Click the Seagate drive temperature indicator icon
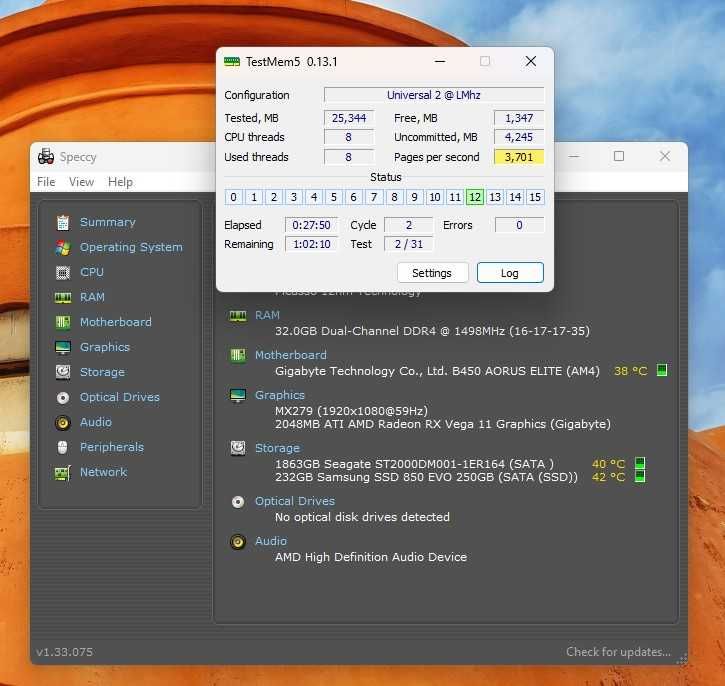This screenshot has height=686, width=725. 640,463
